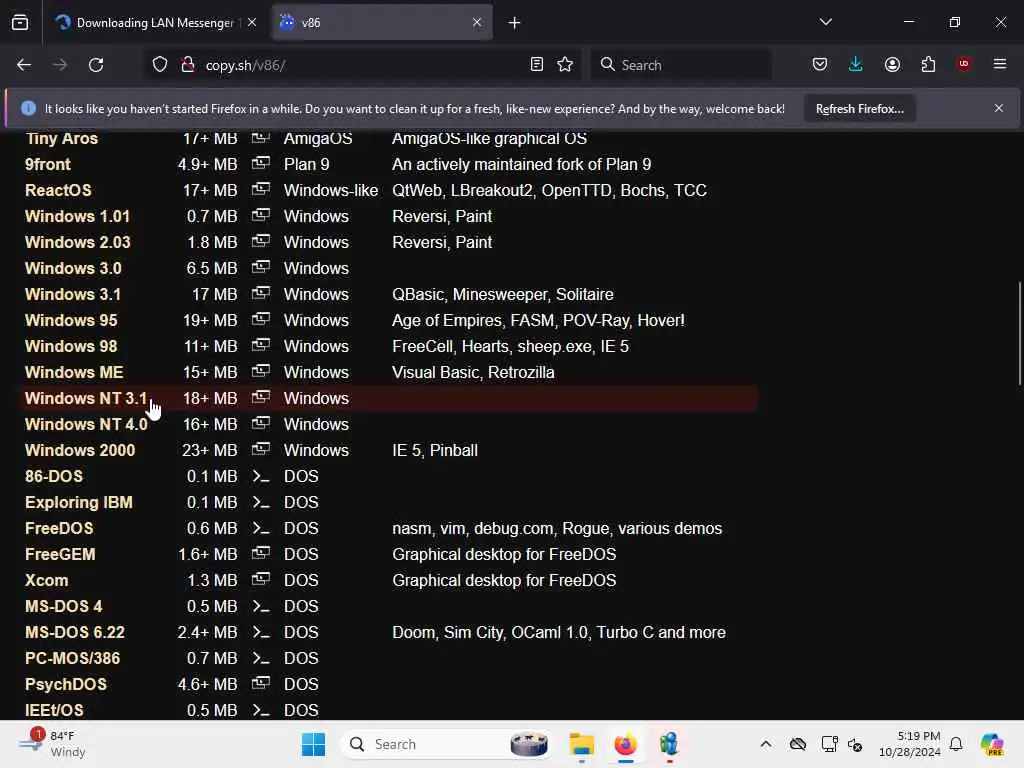This screenshot has height=768, width=1024.
Task: Start Windows 95
Action: [71, 321]
